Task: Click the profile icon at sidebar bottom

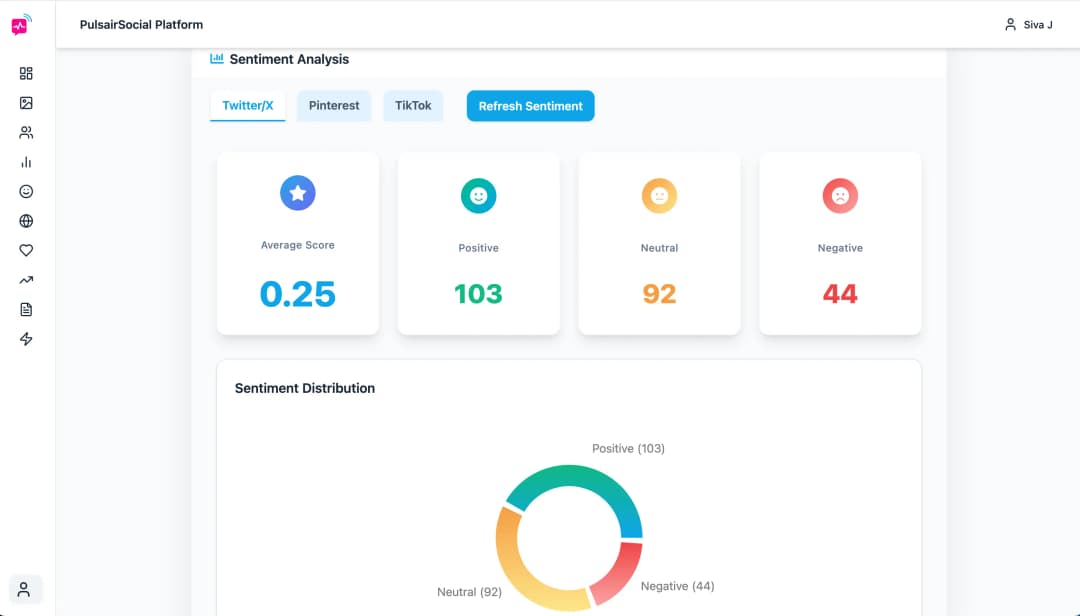Action: pyautogui.click(x=26, y=589)
